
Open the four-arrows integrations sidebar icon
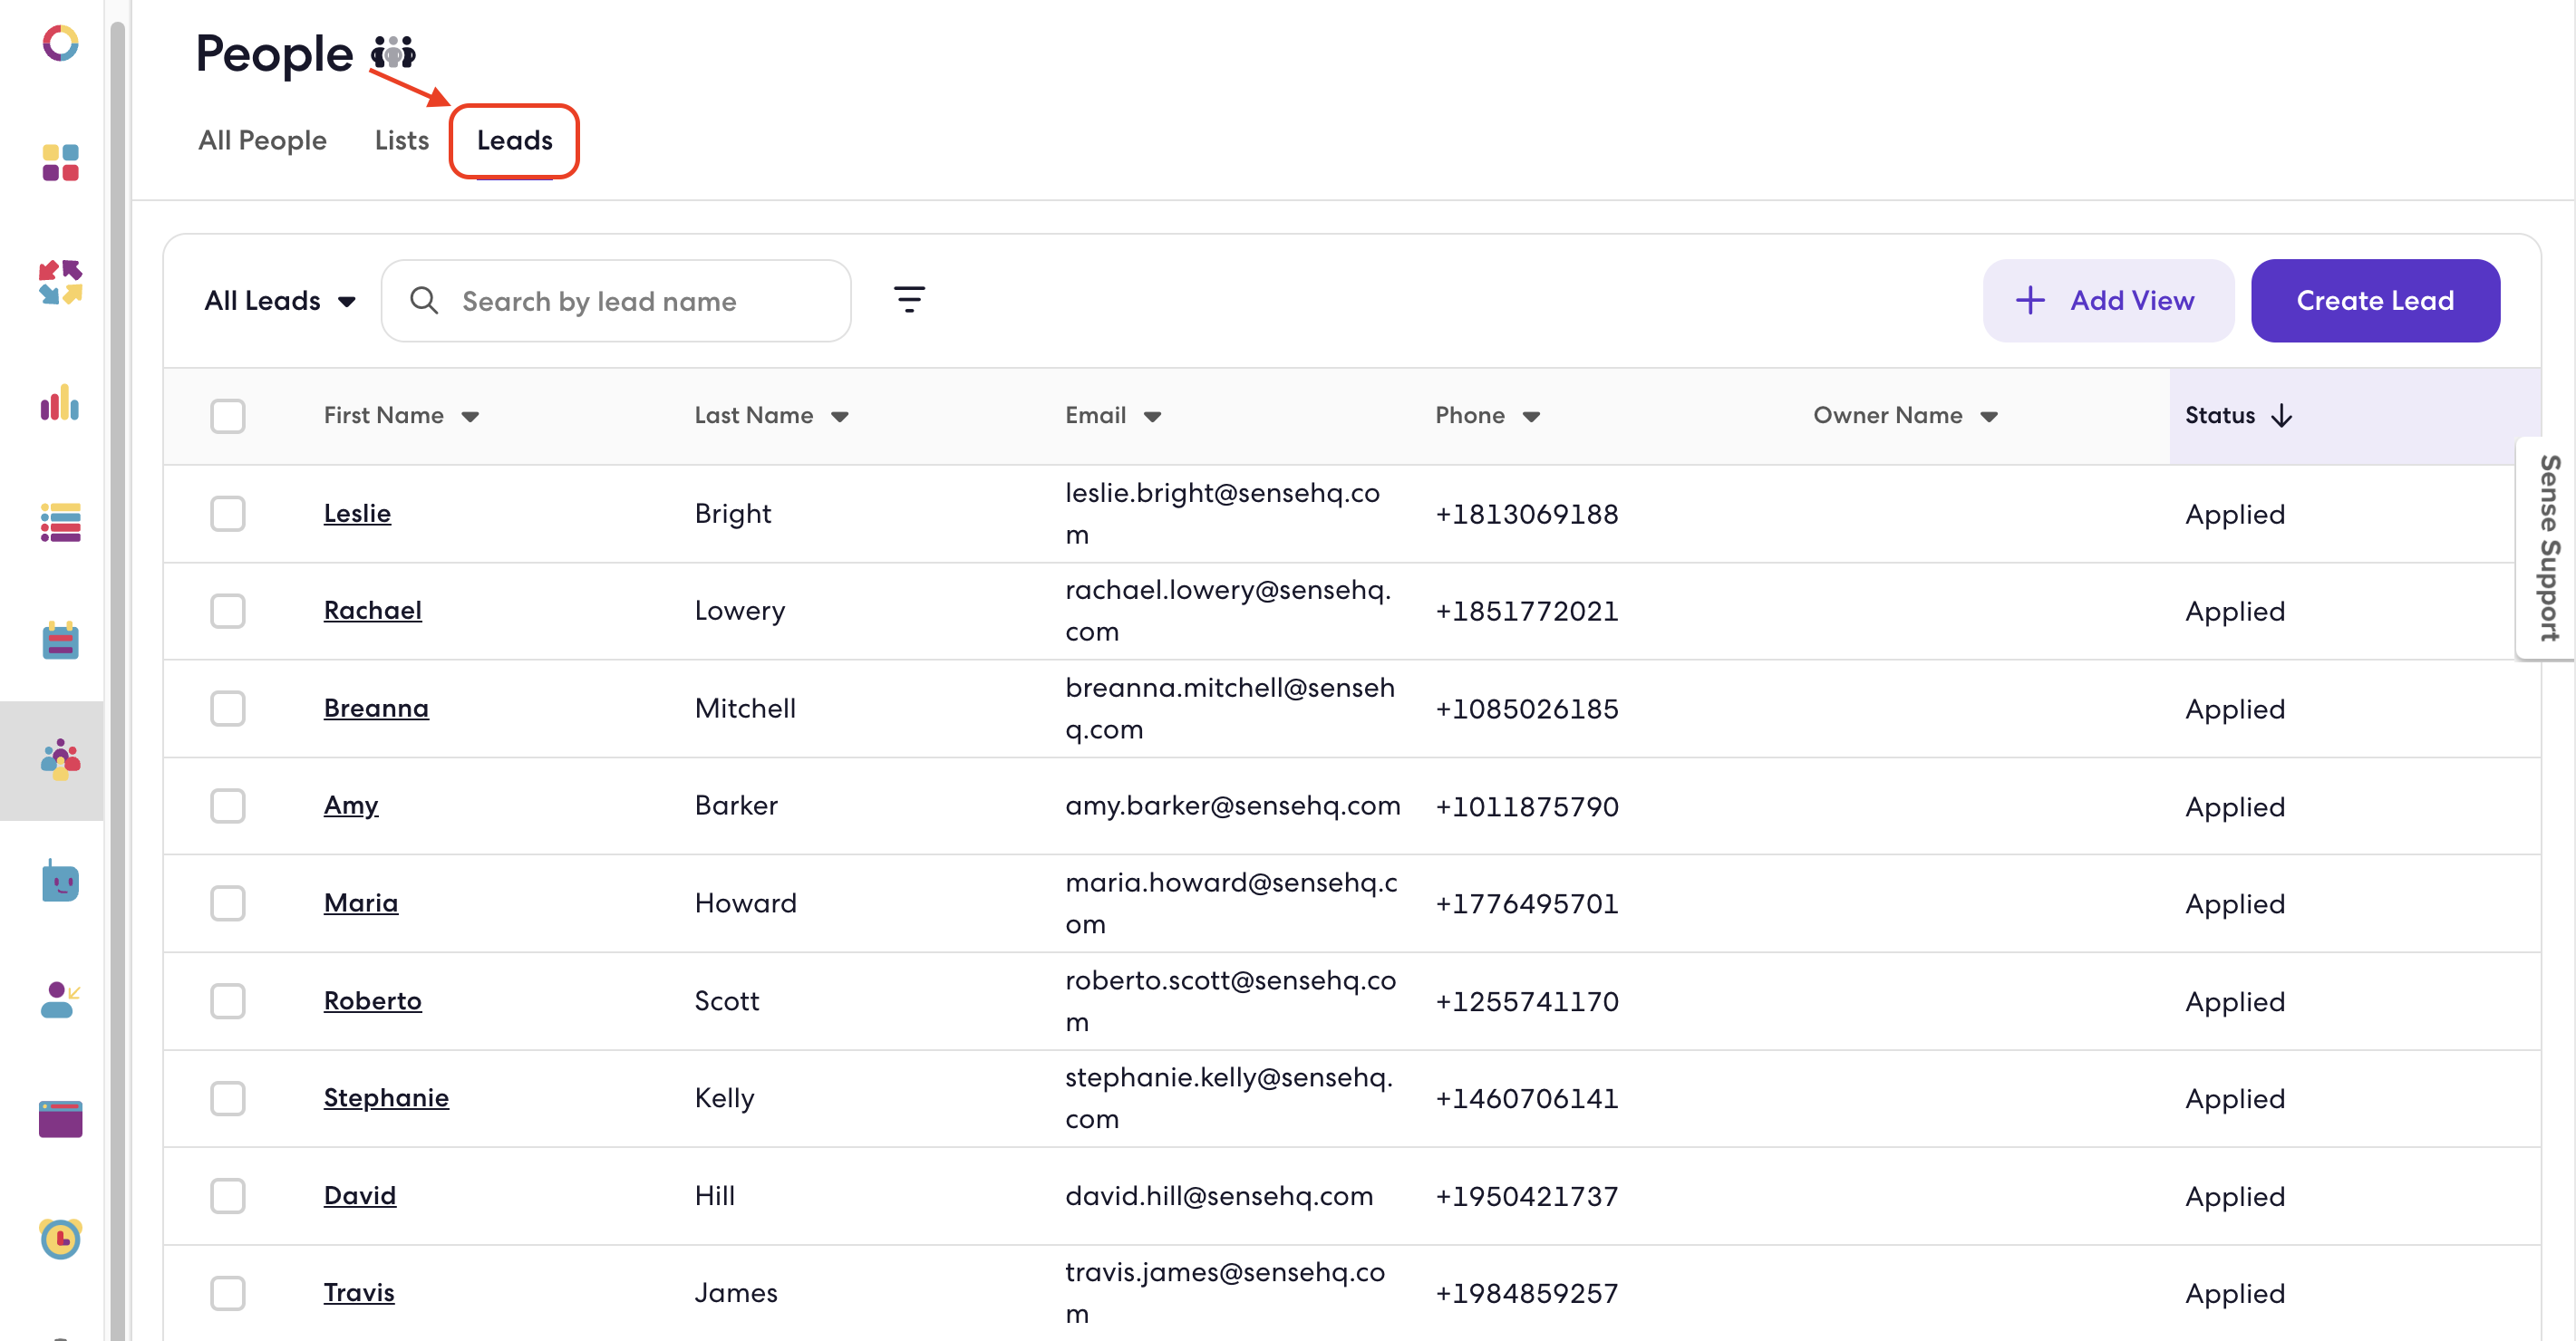coord(60,282)
